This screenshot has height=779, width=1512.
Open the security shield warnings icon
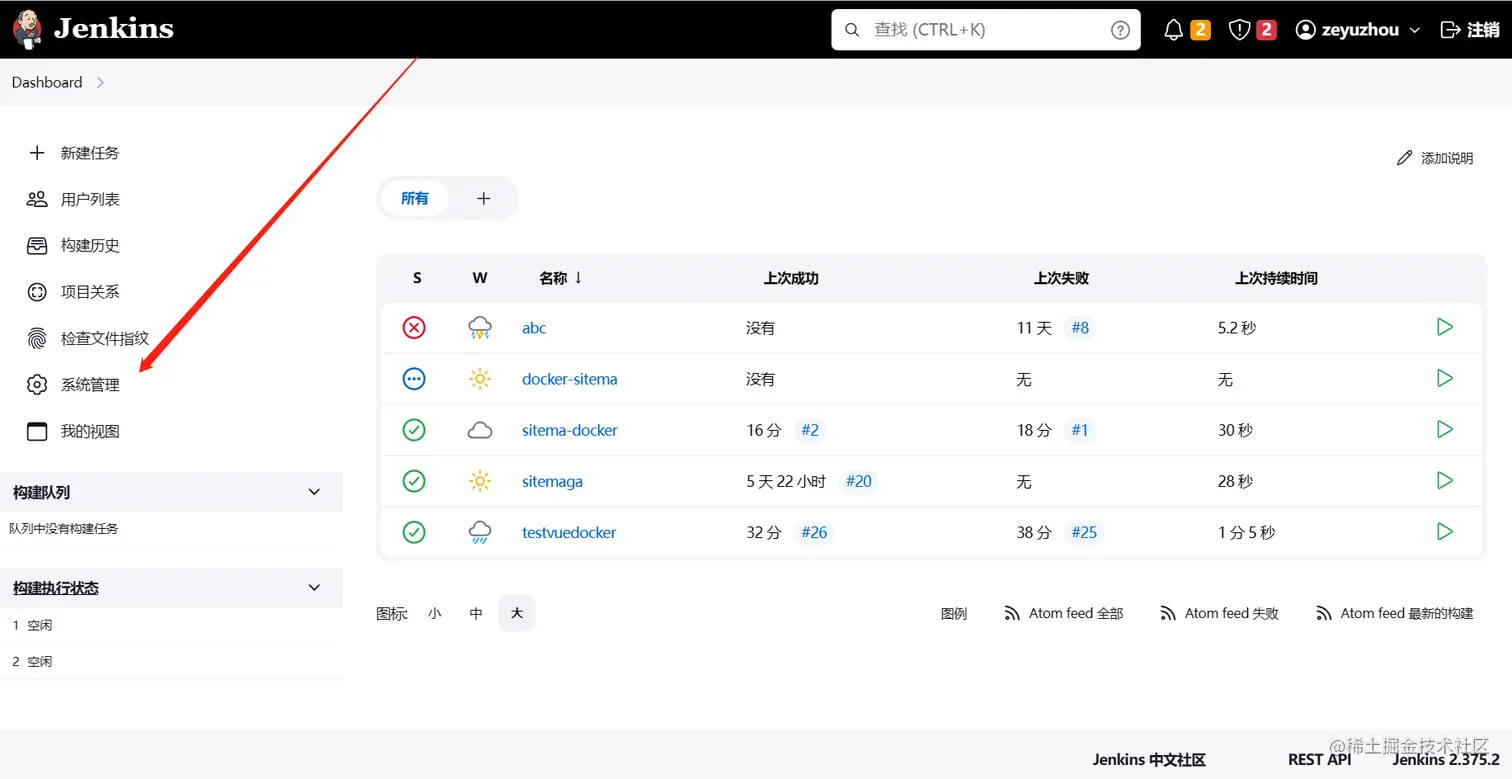1240,30
